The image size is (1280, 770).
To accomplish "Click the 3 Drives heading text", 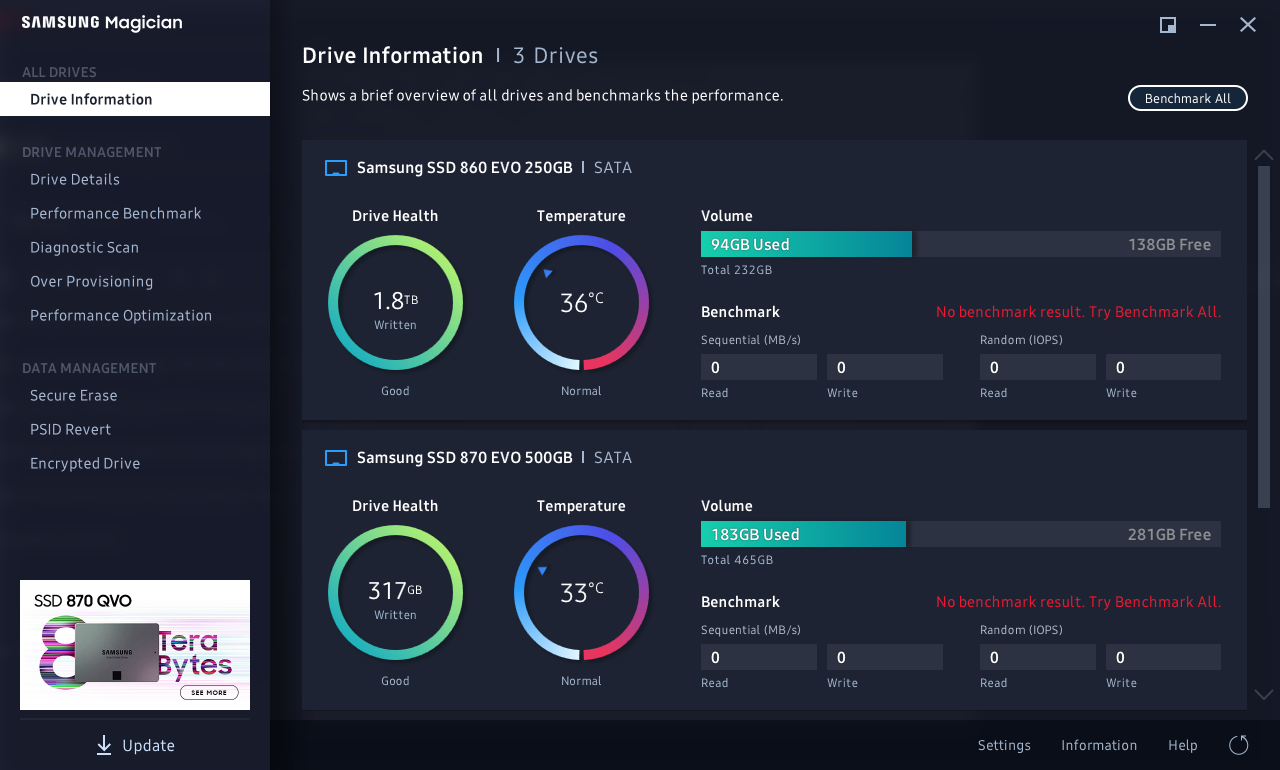I will (x=556, y=56).
